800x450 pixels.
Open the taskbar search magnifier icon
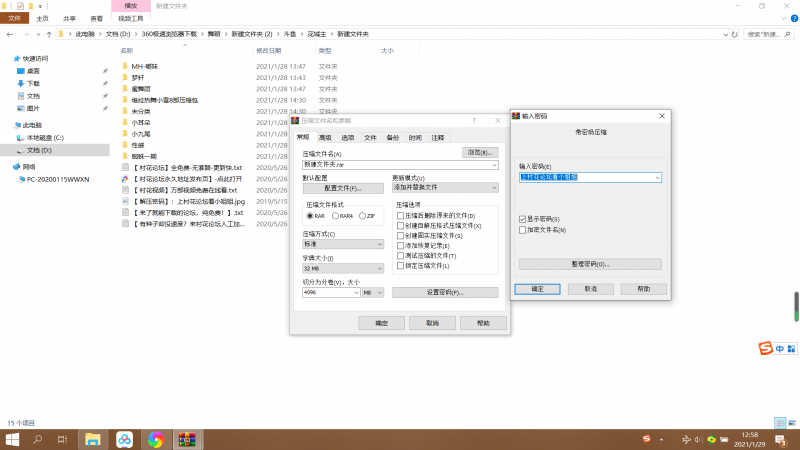click(x=38, y=439)
